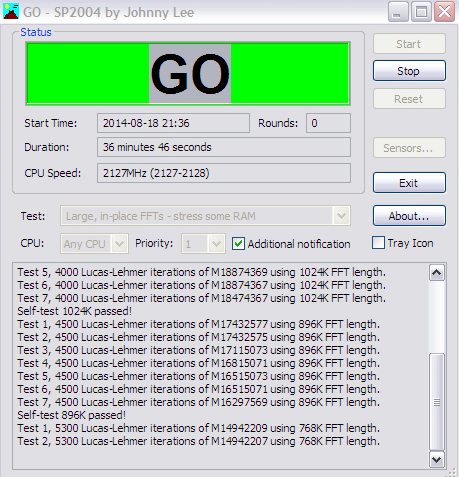459x477 pixels.
Task: Minimize the SP2004 window
Action: click(398, 12)
